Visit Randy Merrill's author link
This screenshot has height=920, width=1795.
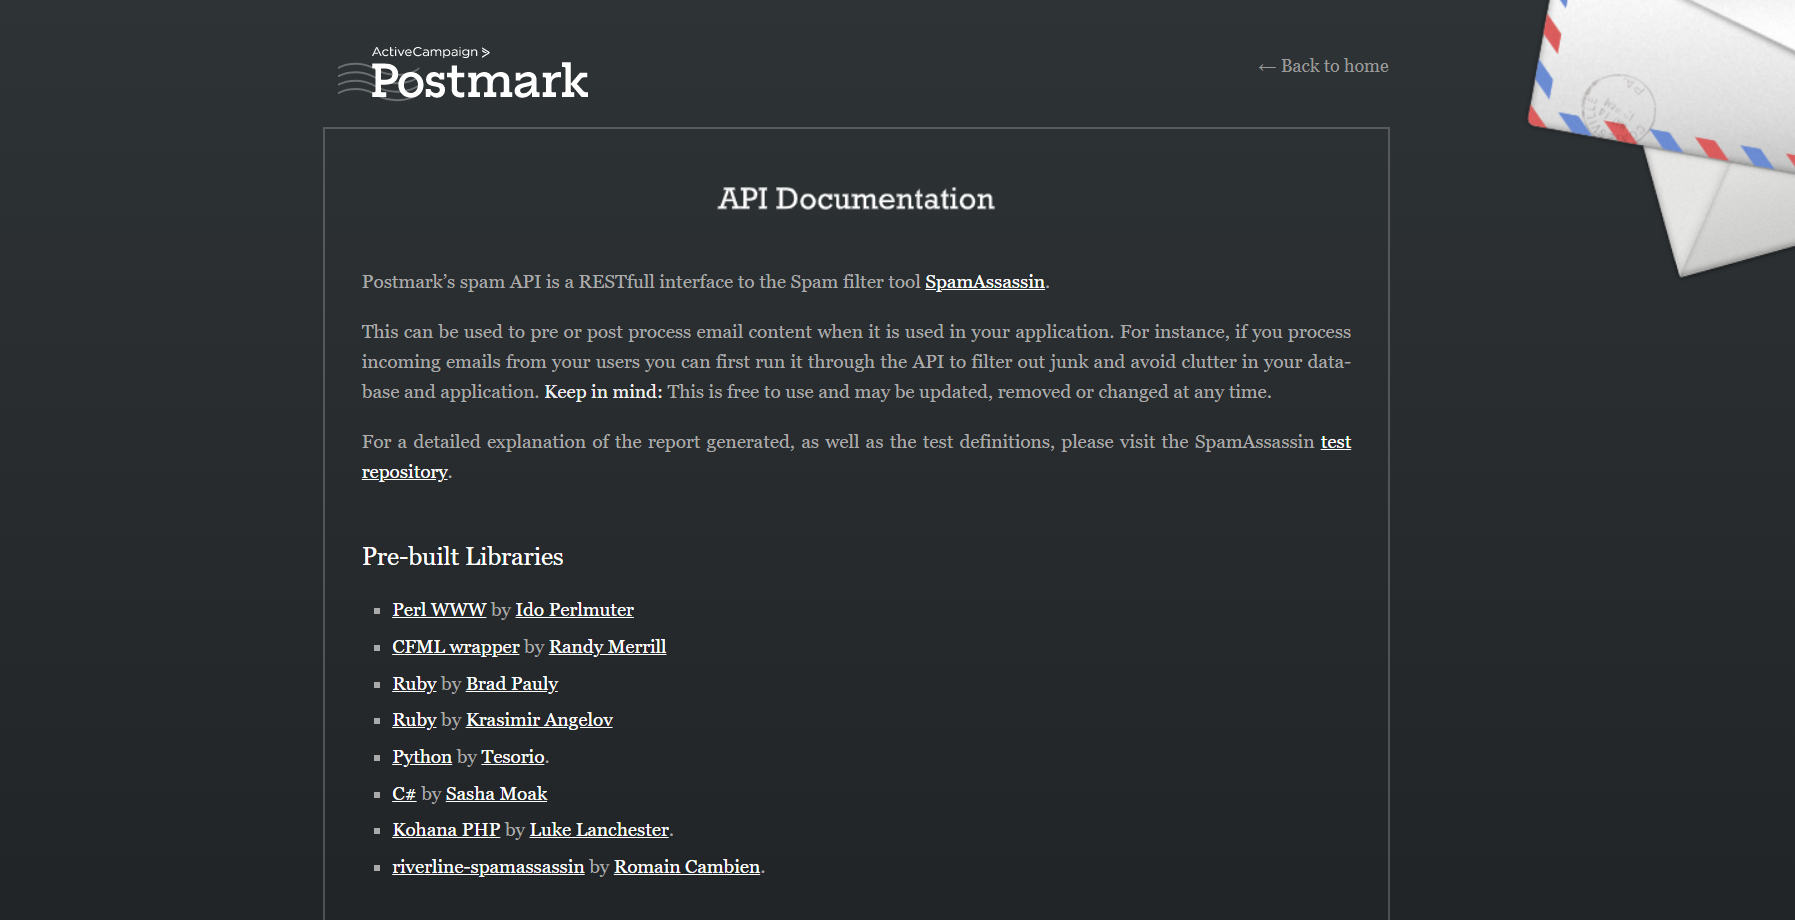click(607, 647)
